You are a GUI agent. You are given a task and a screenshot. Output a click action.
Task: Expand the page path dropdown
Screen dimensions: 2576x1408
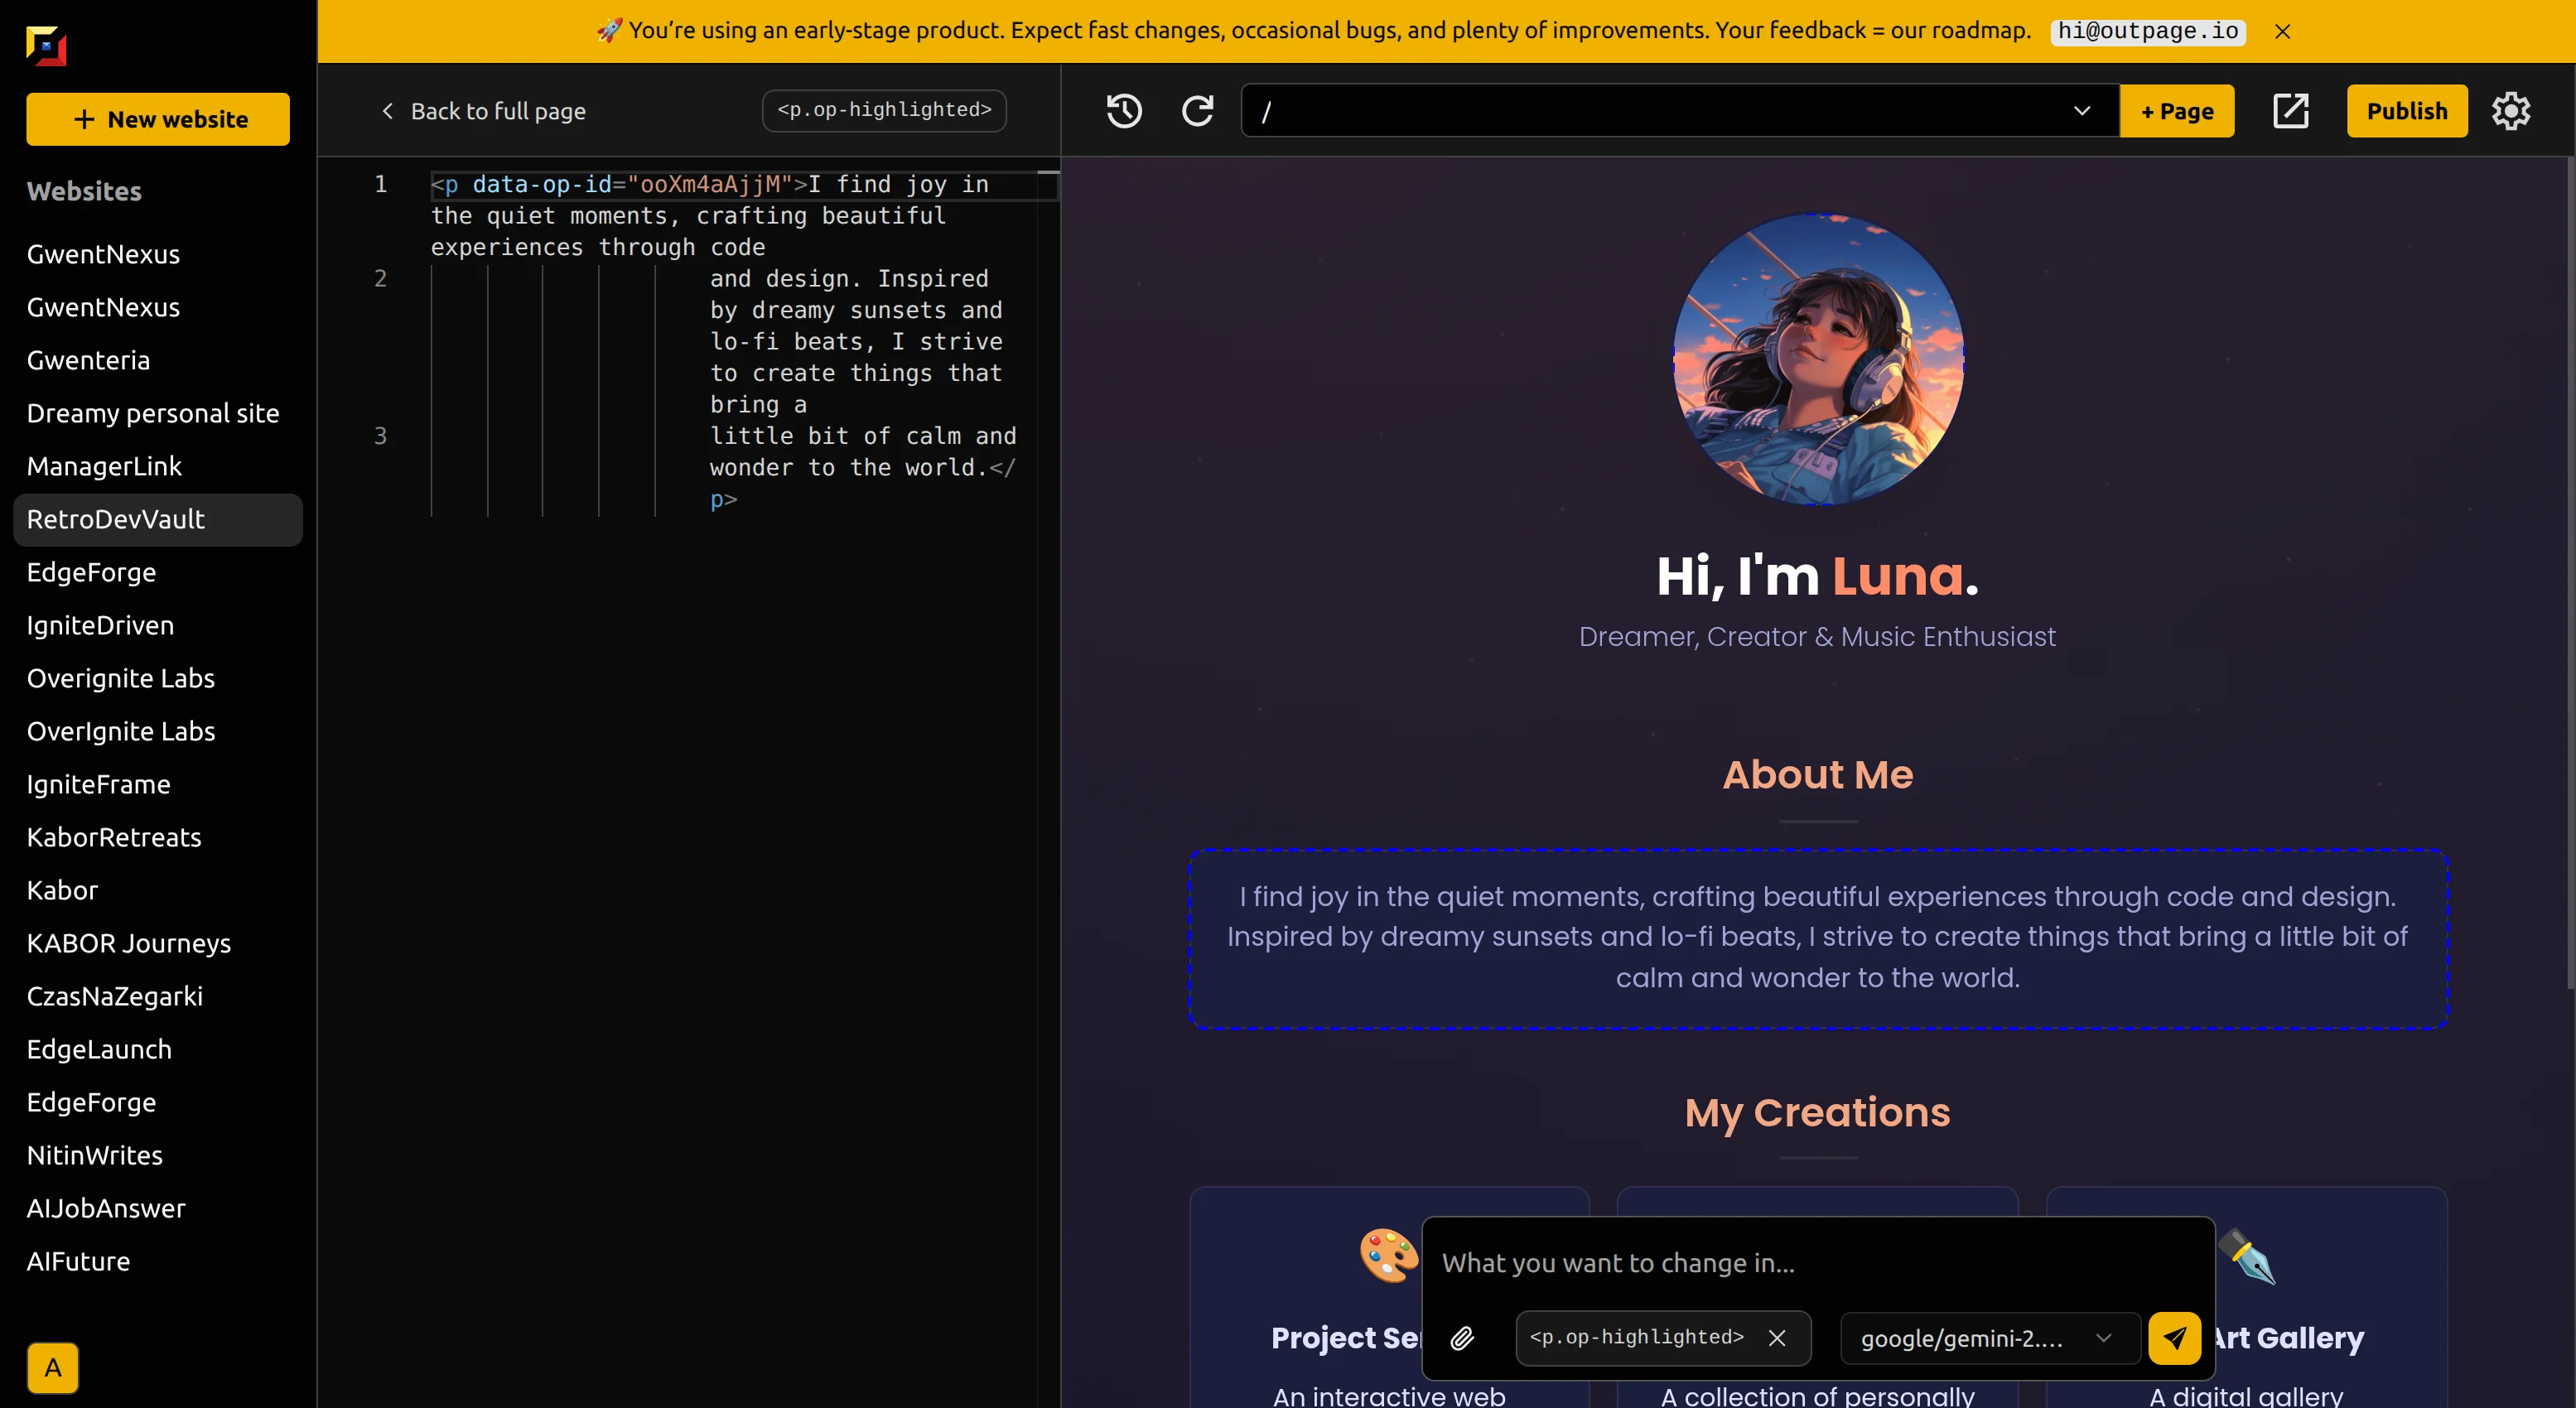click(2081, 111)
